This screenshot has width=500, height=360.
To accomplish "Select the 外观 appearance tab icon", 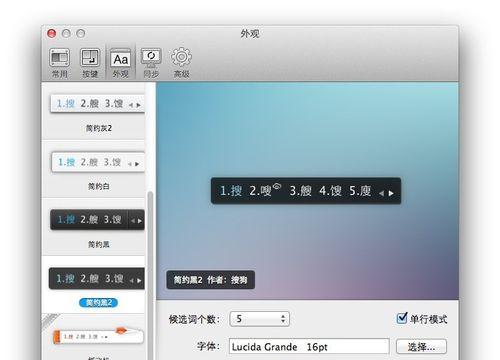I will pos(120,63).
